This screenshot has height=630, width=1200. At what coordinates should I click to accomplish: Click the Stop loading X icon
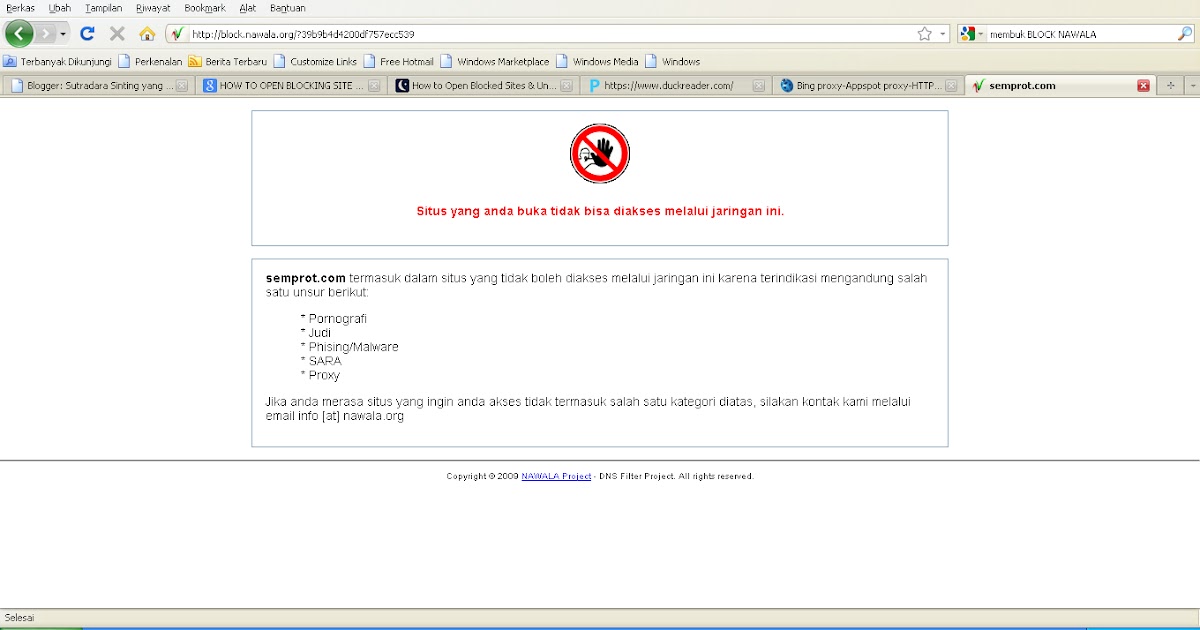click(117, 33)
